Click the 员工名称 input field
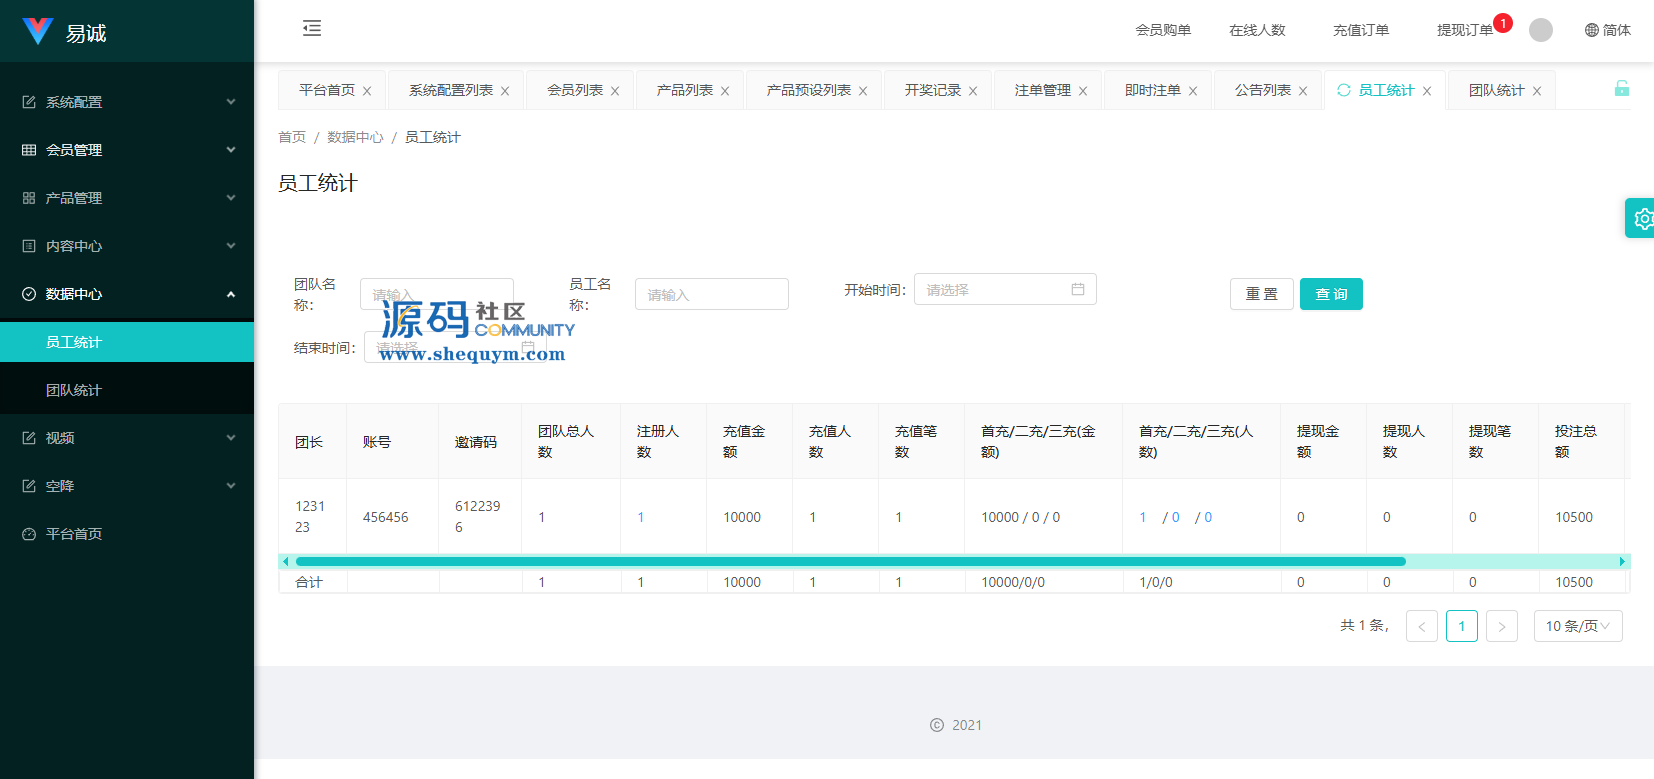 coord(711,295)
